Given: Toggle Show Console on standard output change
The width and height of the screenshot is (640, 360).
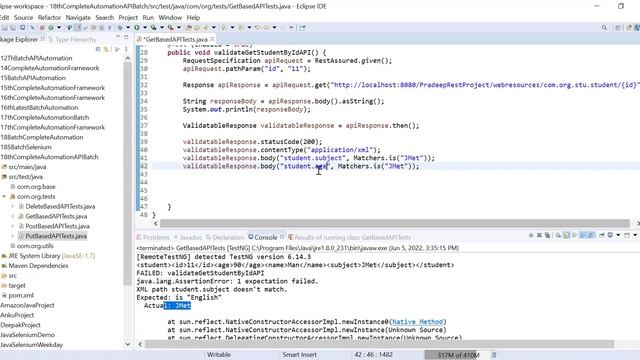Looking at the screenshot, I should pyautogui.click(x=582, y=236).
